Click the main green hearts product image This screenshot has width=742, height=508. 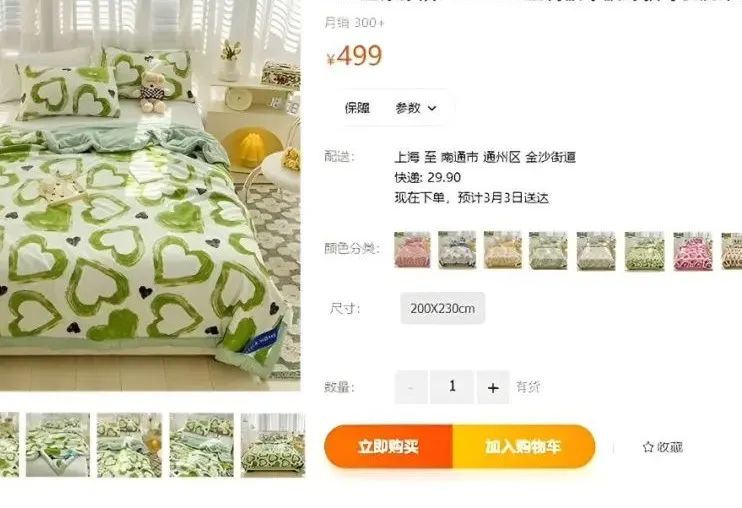[150, 195]
